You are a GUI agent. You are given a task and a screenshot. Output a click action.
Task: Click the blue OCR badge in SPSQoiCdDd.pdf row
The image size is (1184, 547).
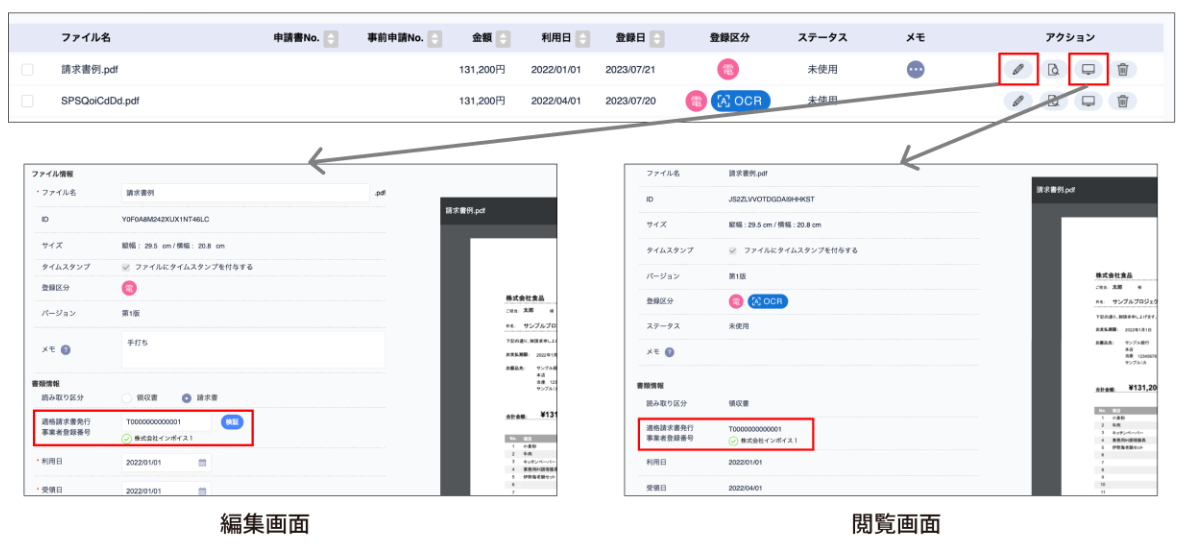tap(741, 101)
